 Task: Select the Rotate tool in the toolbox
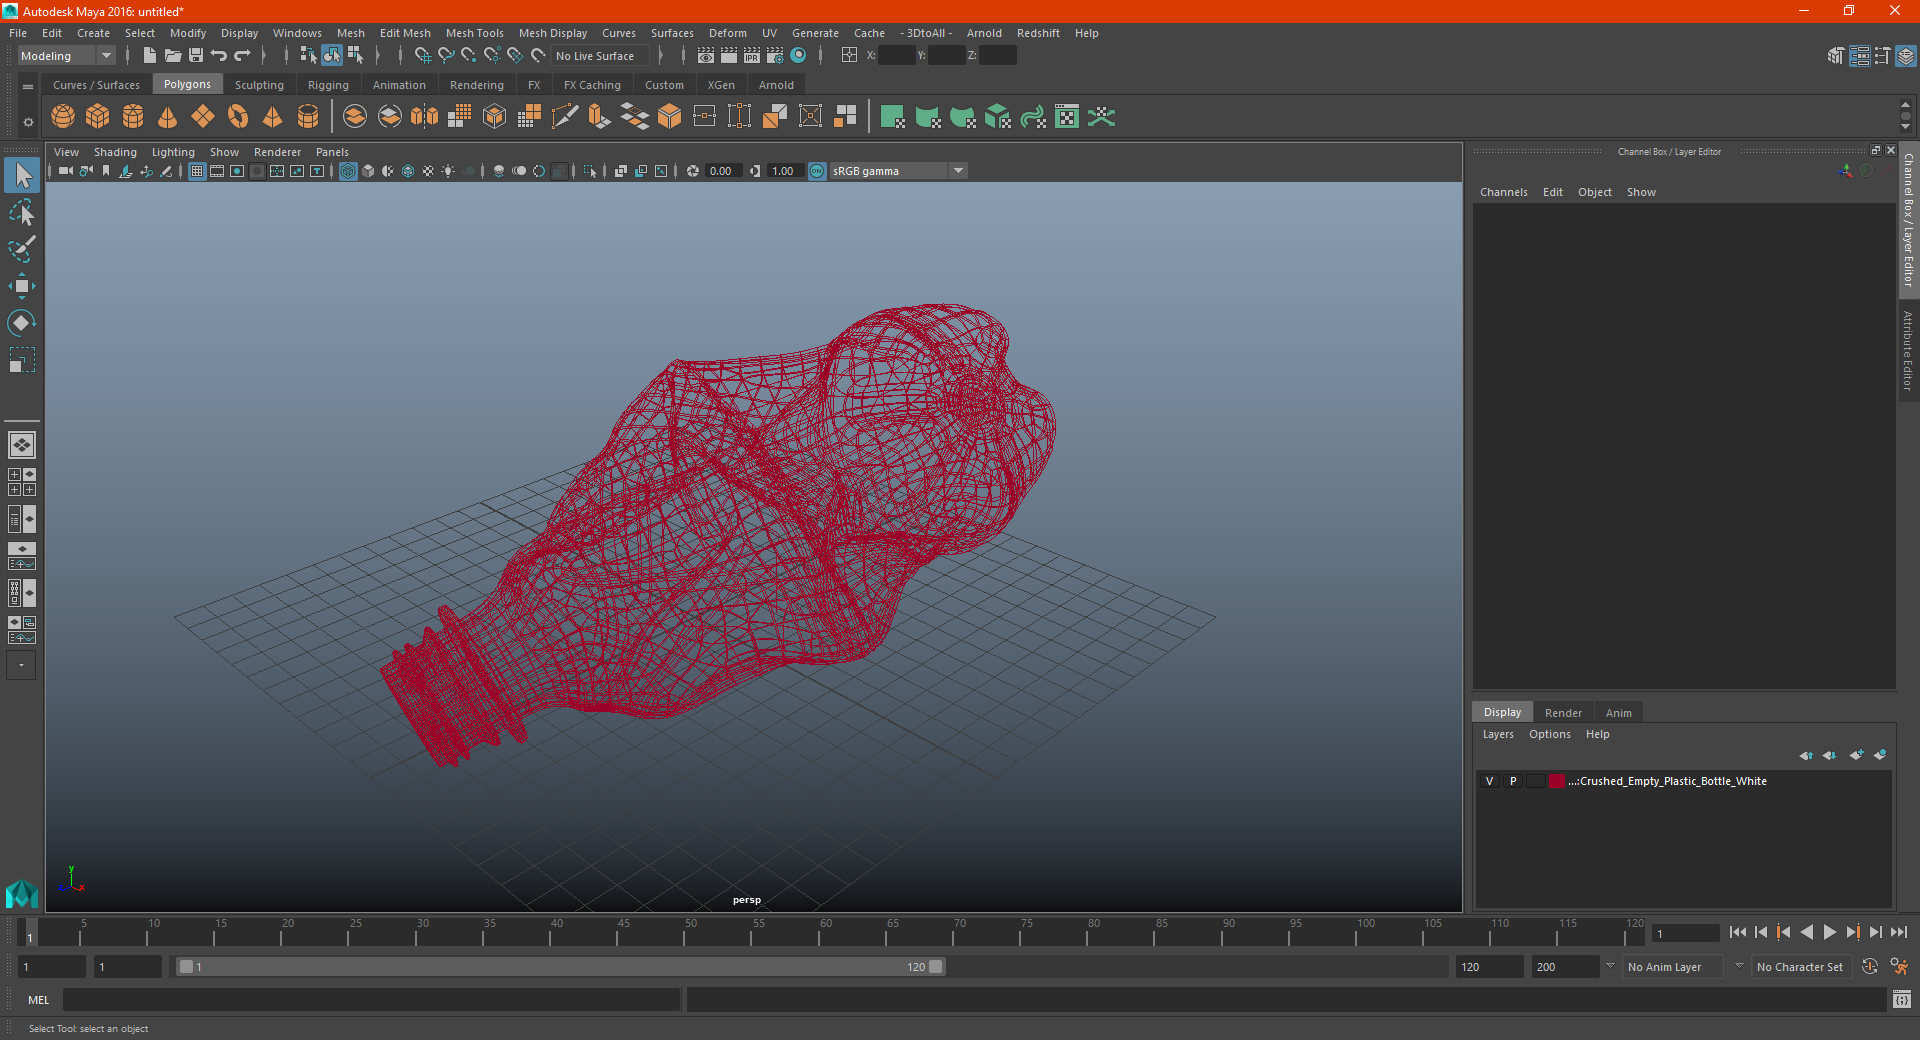coord(21,323)
